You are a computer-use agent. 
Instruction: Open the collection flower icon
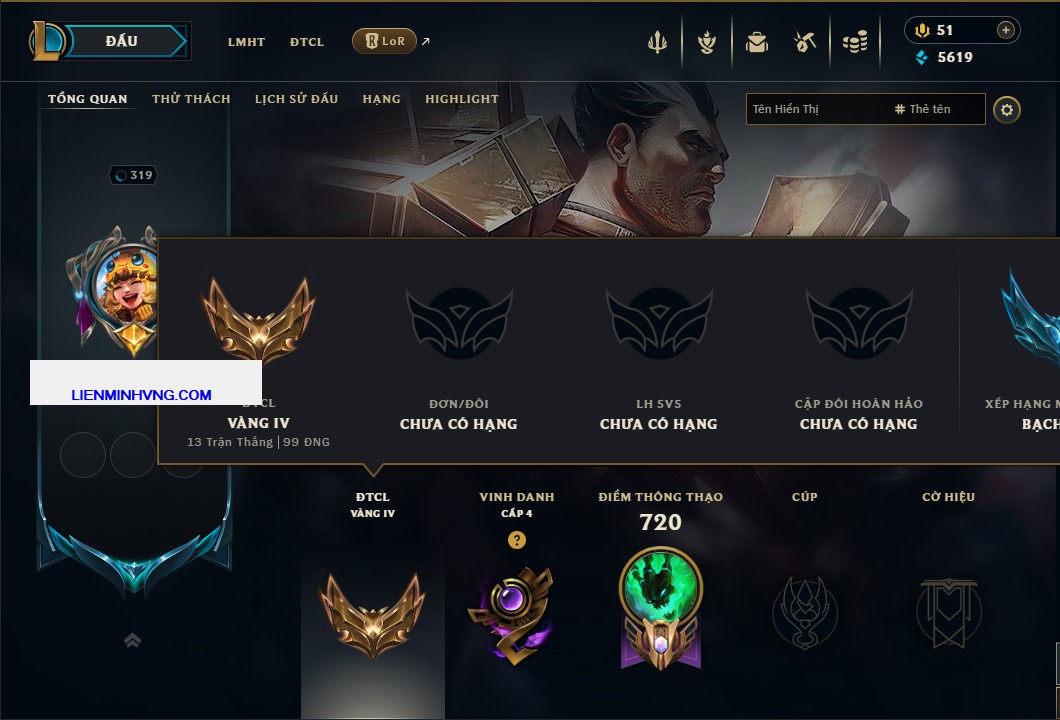pos(707,43)
